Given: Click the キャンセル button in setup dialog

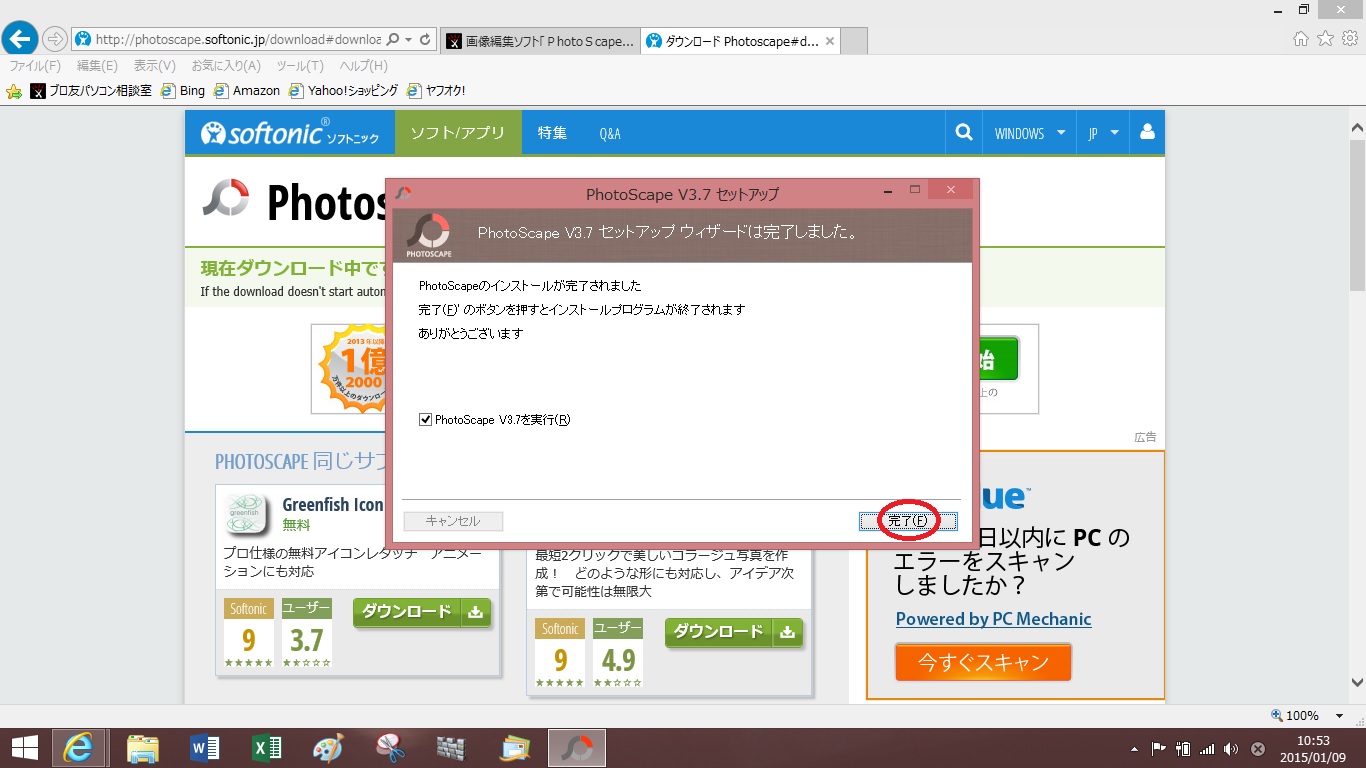Looking at the screenshot, I should coord(453,521).
